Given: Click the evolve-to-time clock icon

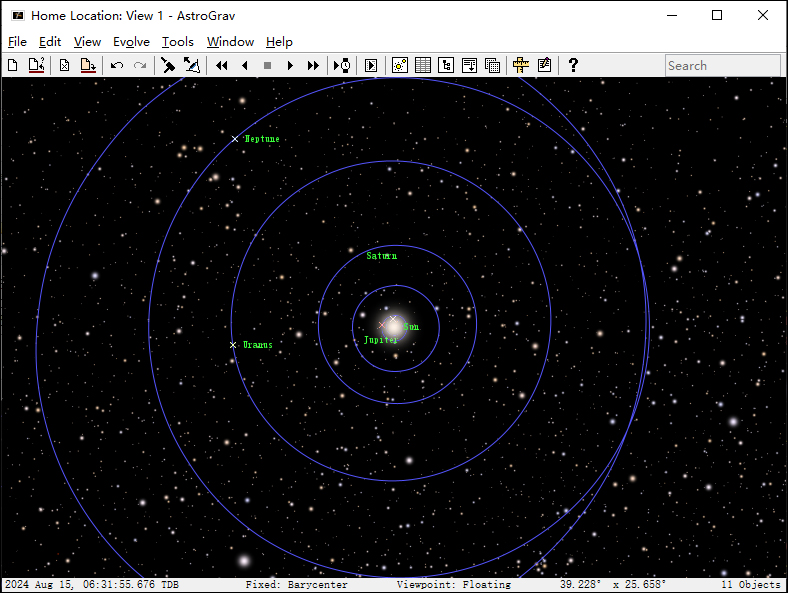Looking at the screenshot, I should tap(342, 65).
